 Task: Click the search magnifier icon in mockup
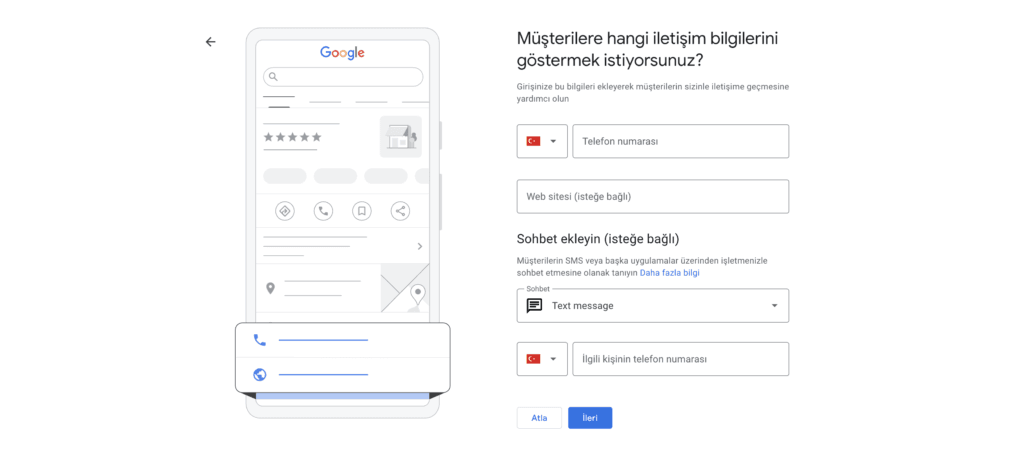pos(273,77)
